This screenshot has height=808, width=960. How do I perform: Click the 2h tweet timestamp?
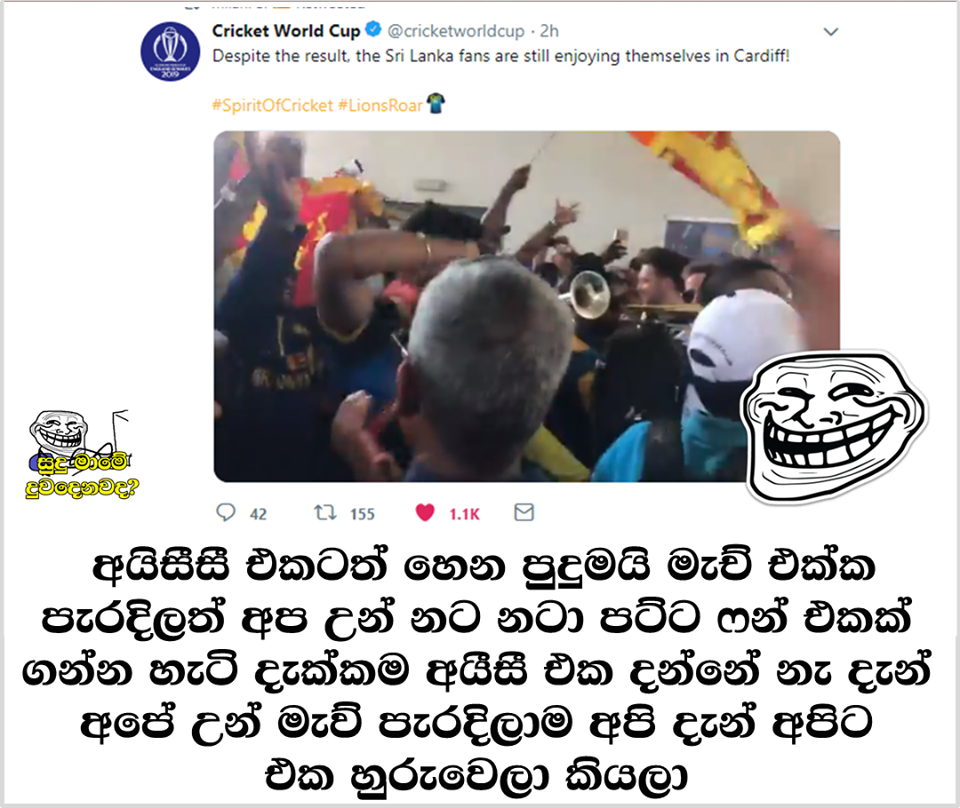click(x=549, y=31)
